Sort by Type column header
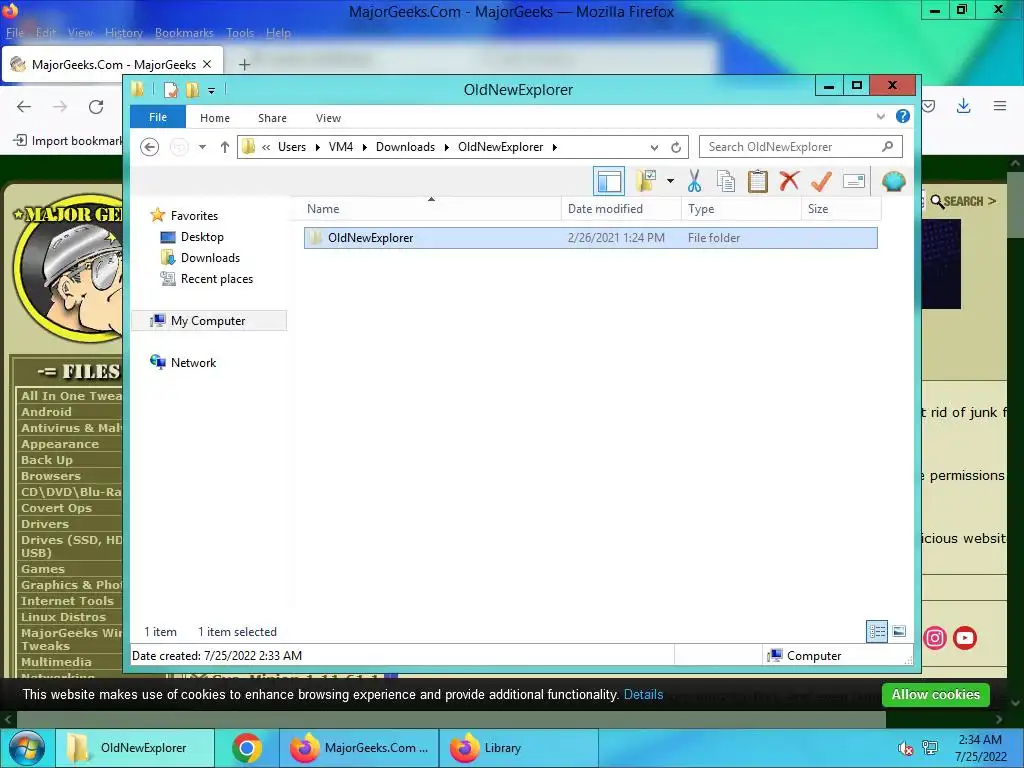1024x768 pixels. (x=741, y=209)
